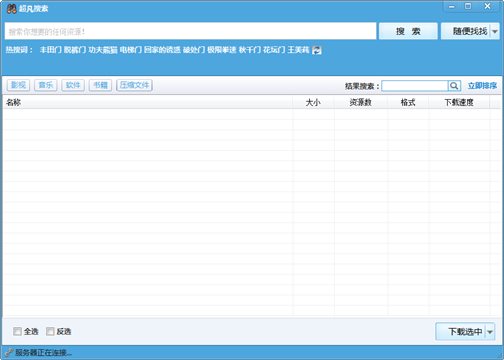Tick the 全选 checkbox
Screen dimensions: 504x360
pyautogui.click(x=17, y=331)
